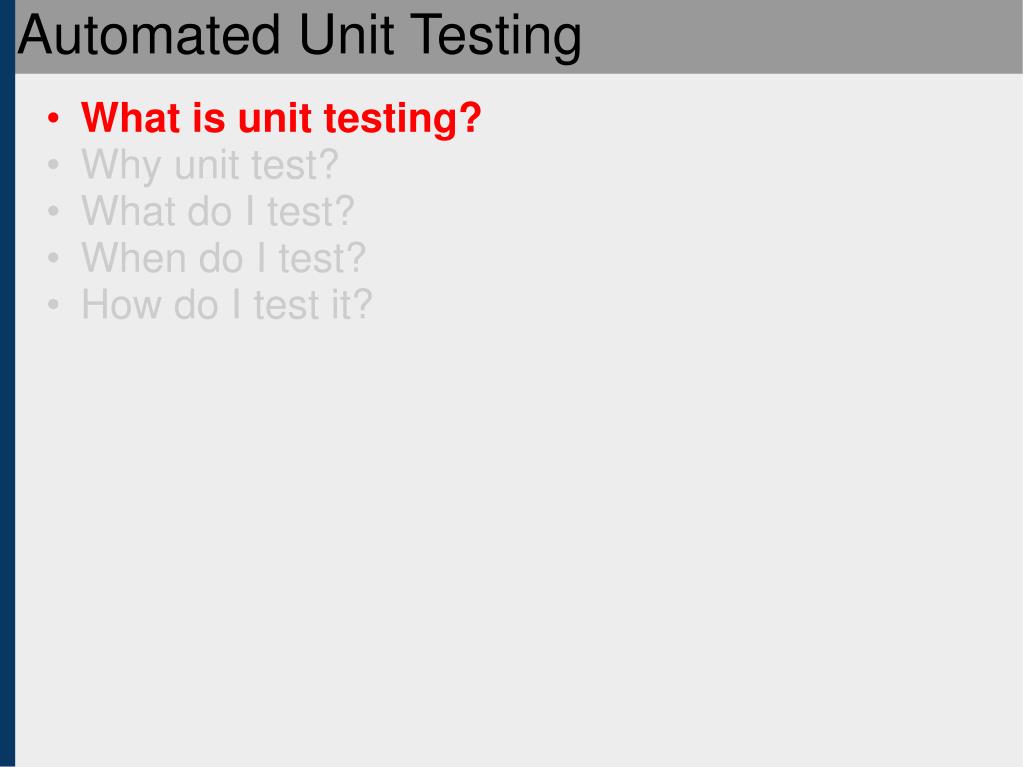Click the word 'Unit' in the slide title

point(346,35)
